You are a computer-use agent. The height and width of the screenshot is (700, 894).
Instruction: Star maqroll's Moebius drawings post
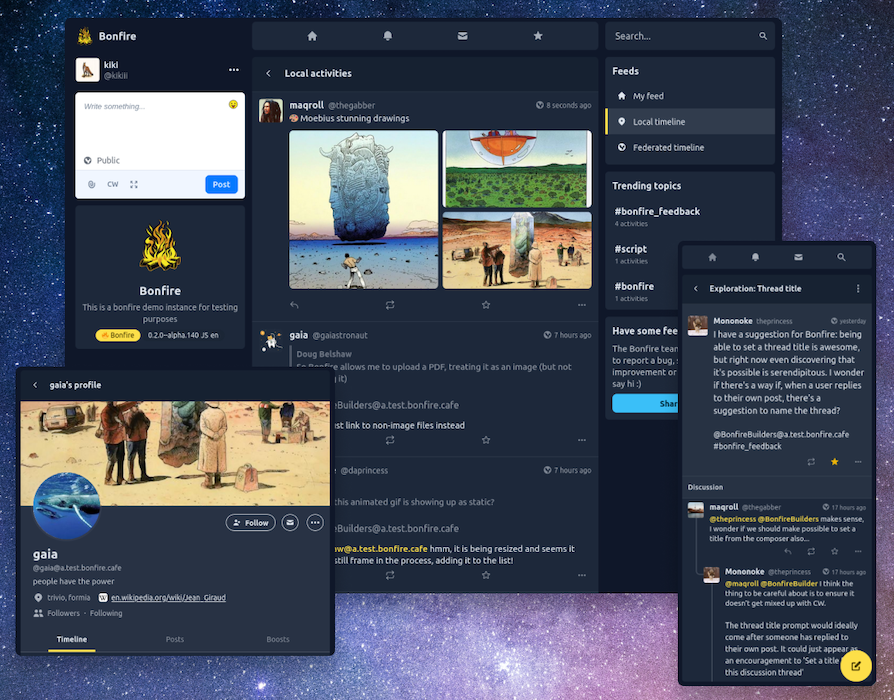486,305
